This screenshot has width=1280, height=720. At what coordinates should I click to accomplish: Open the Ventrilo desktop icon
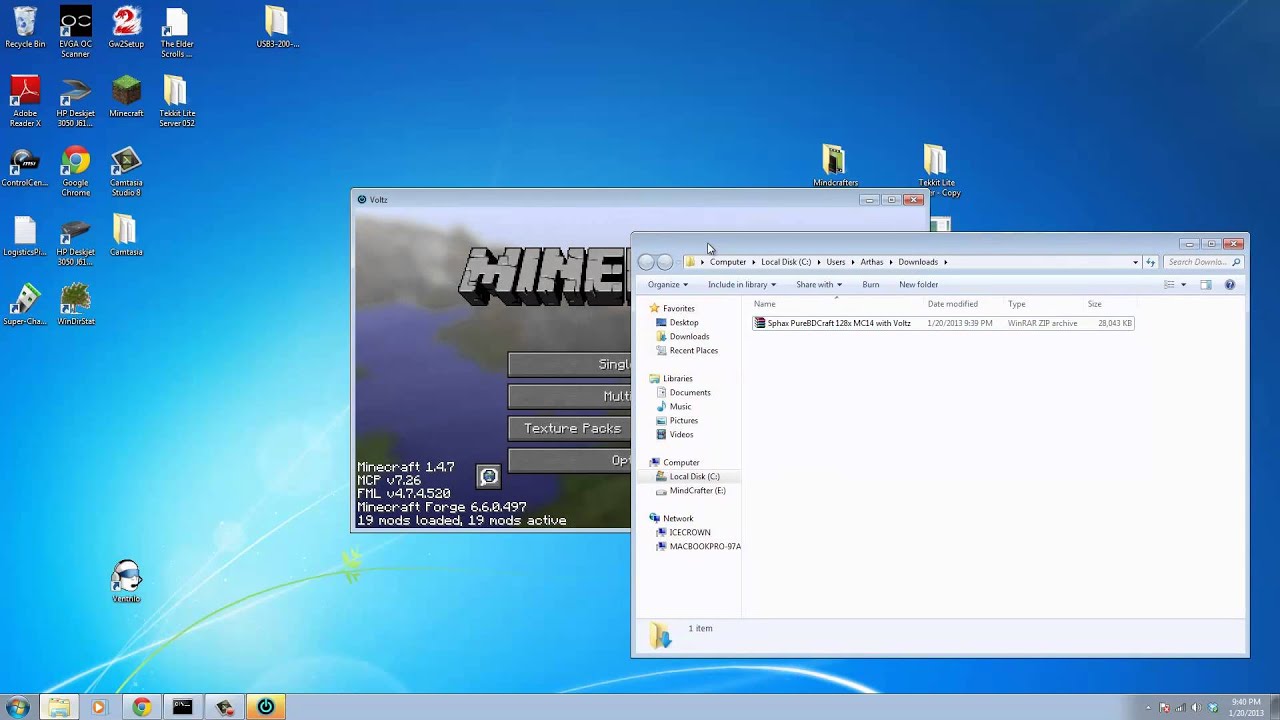[x=126, y=581]
